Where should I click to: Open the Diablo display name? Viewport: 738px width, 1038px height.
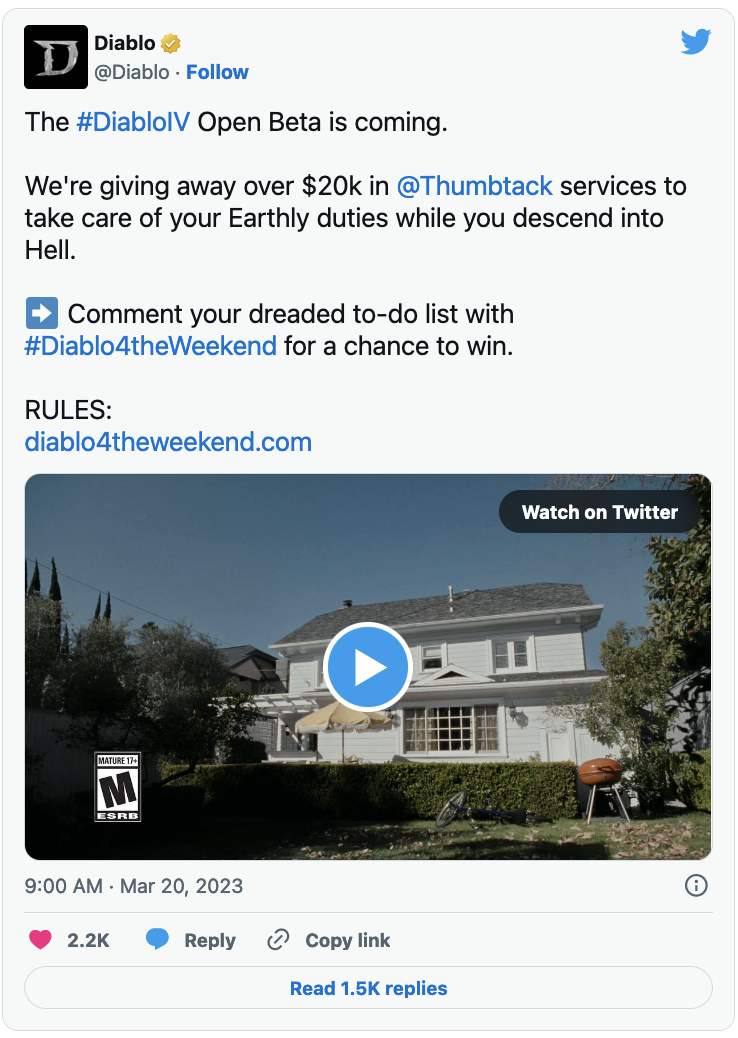click(x=124, y=43)
